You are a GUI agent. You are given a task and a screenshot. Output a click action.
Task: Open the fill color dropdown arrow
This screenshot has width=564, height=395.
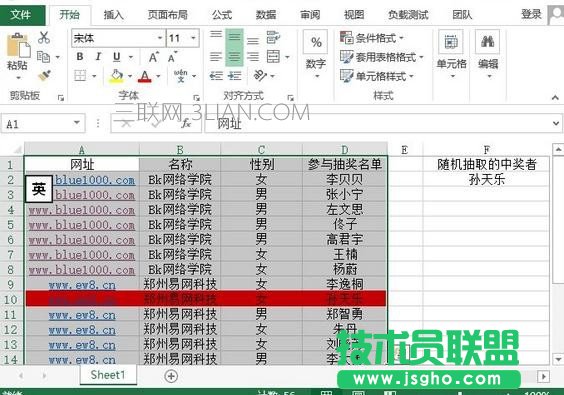[130, 76]
